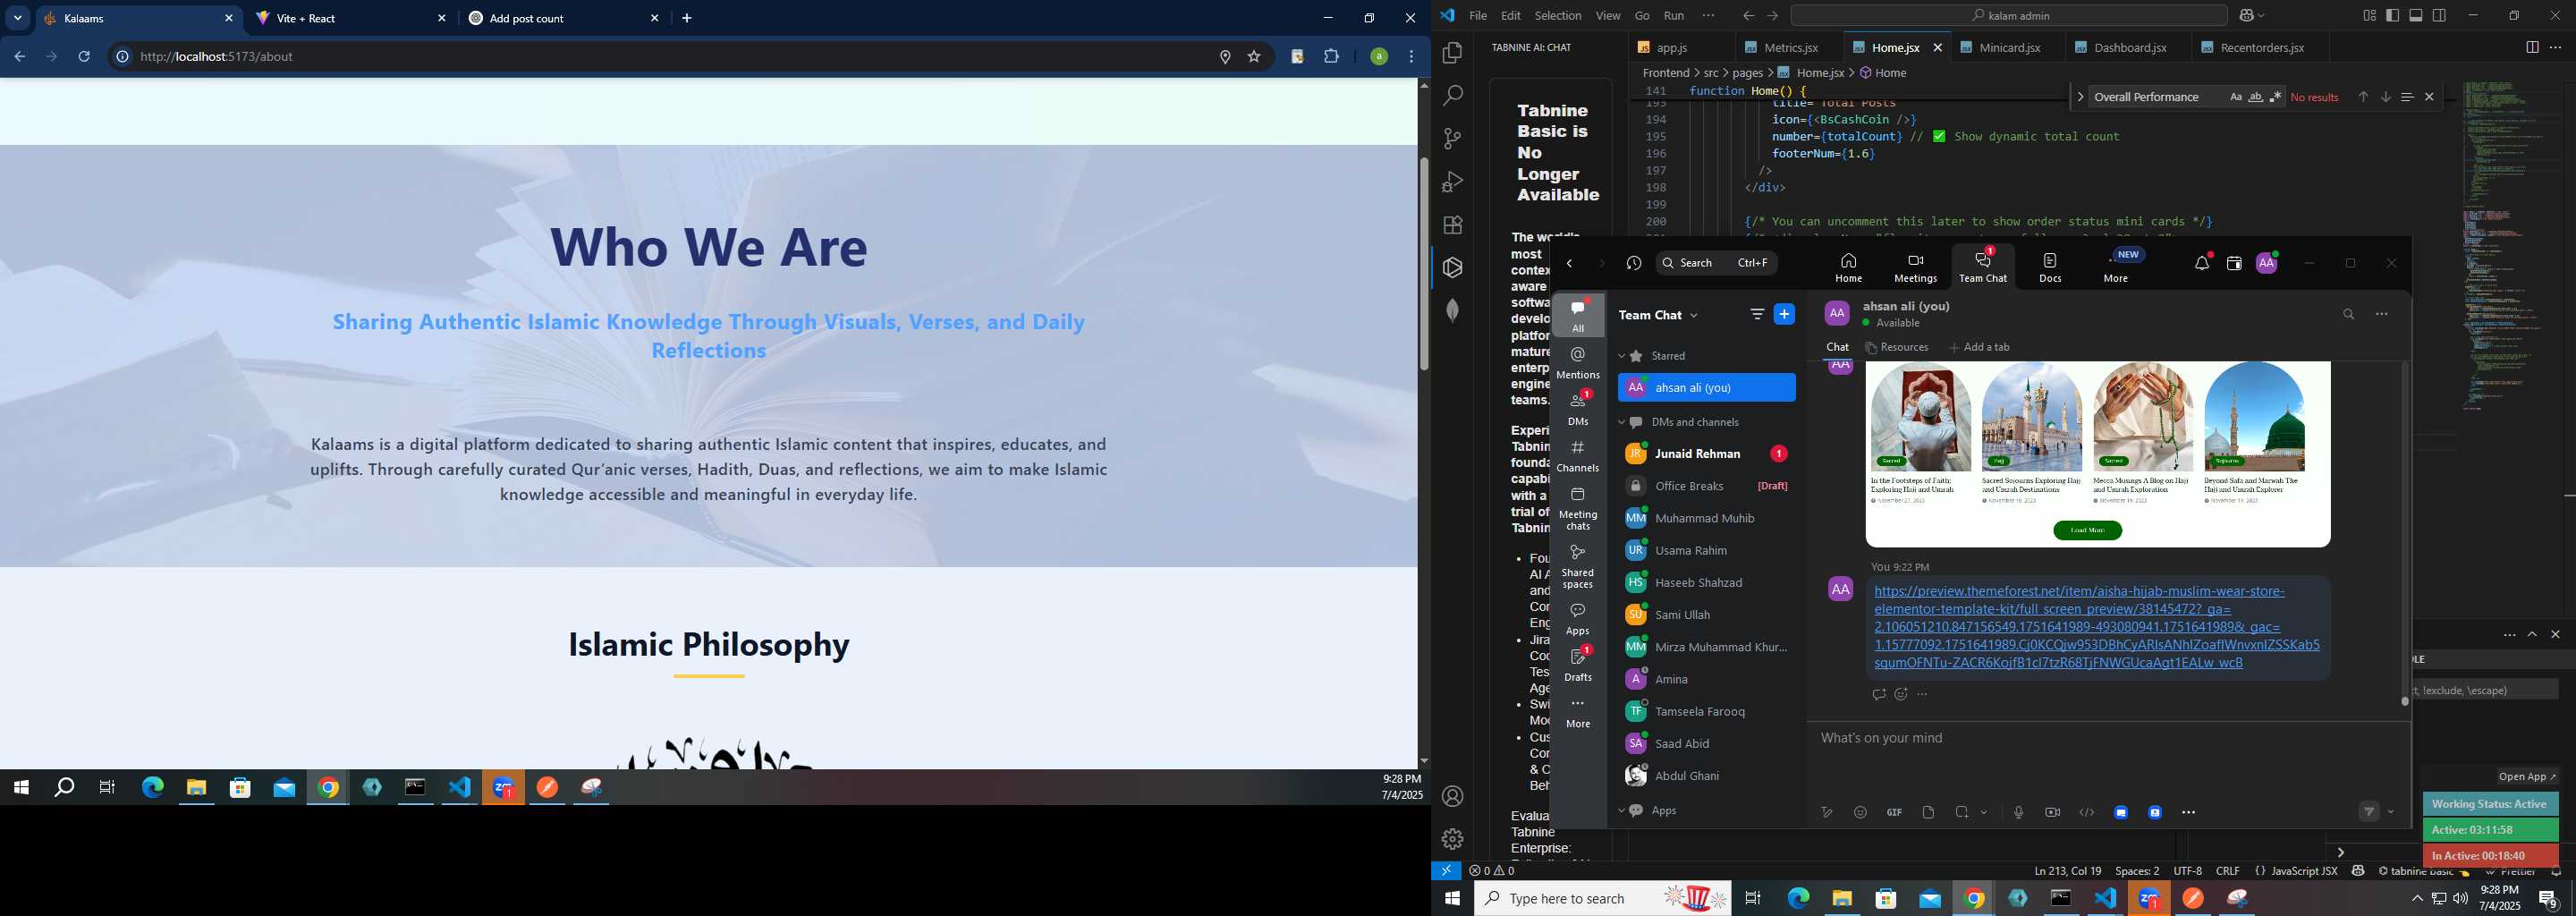2576x916 pixels.
Task: Open Shared spaces in Zoom sidebar
Action: pos(1578,567)
